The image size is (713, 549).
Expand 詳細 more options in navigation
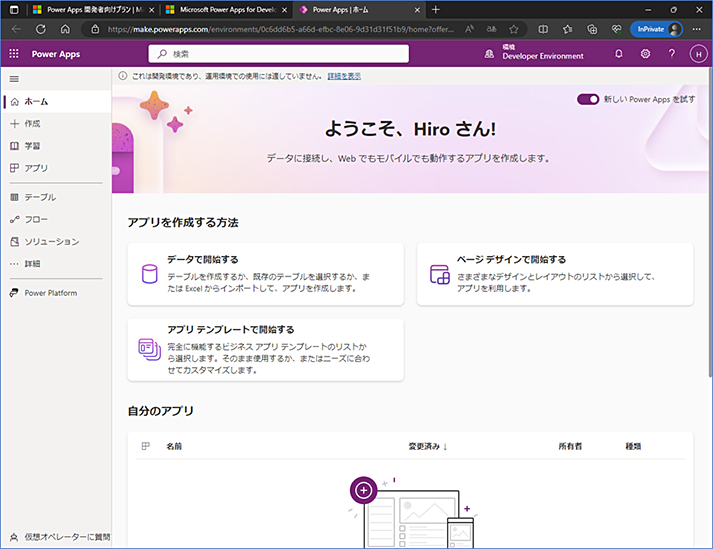coord(56,264)
